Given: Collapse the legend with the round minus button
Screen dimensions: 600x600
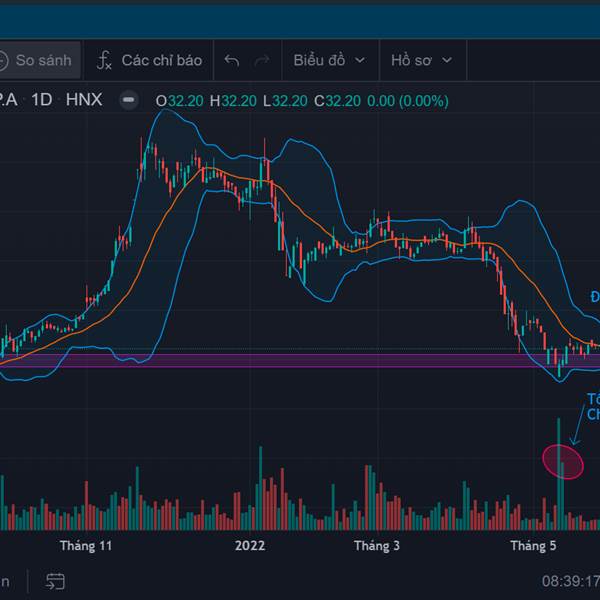Looking at the screenshot, I should pyautogui.click(x=128, y=100).
